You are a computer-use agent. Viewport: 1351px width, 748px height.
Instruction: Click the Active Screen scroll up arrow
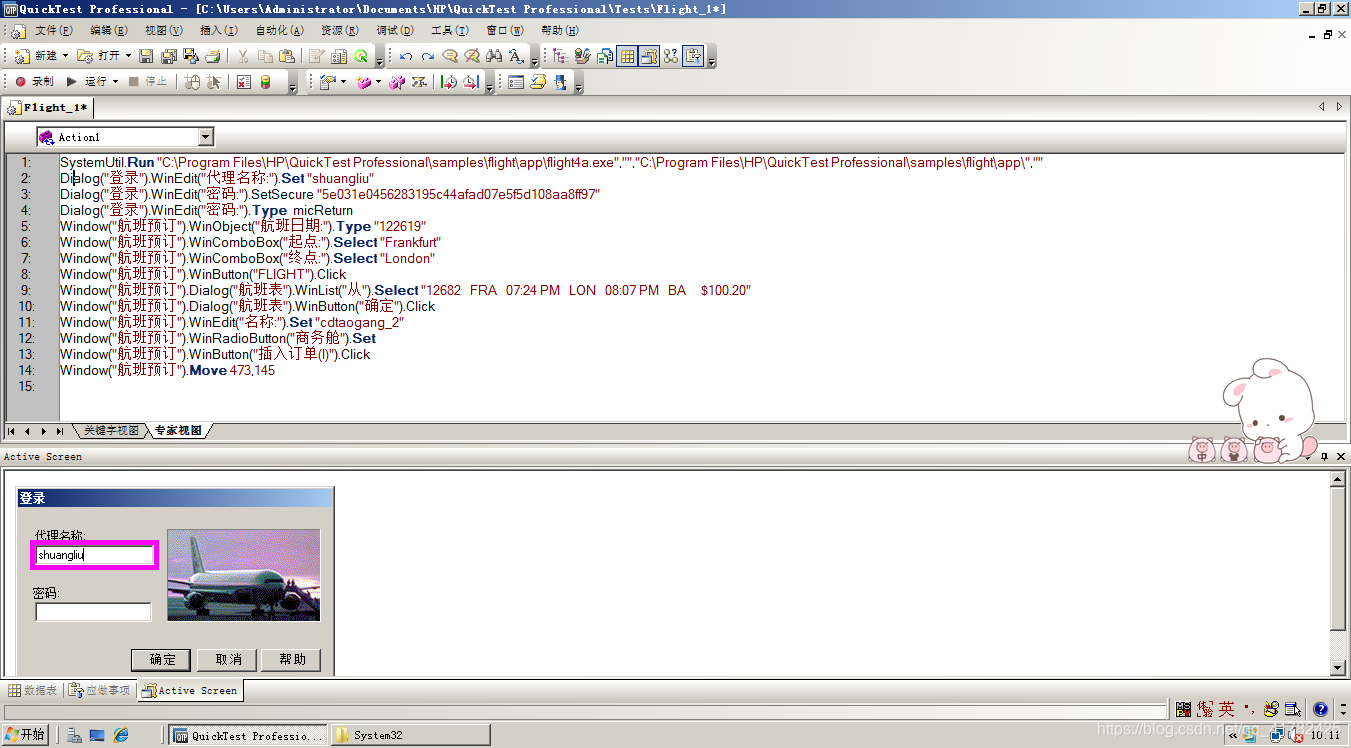(x=1338, y=479)
